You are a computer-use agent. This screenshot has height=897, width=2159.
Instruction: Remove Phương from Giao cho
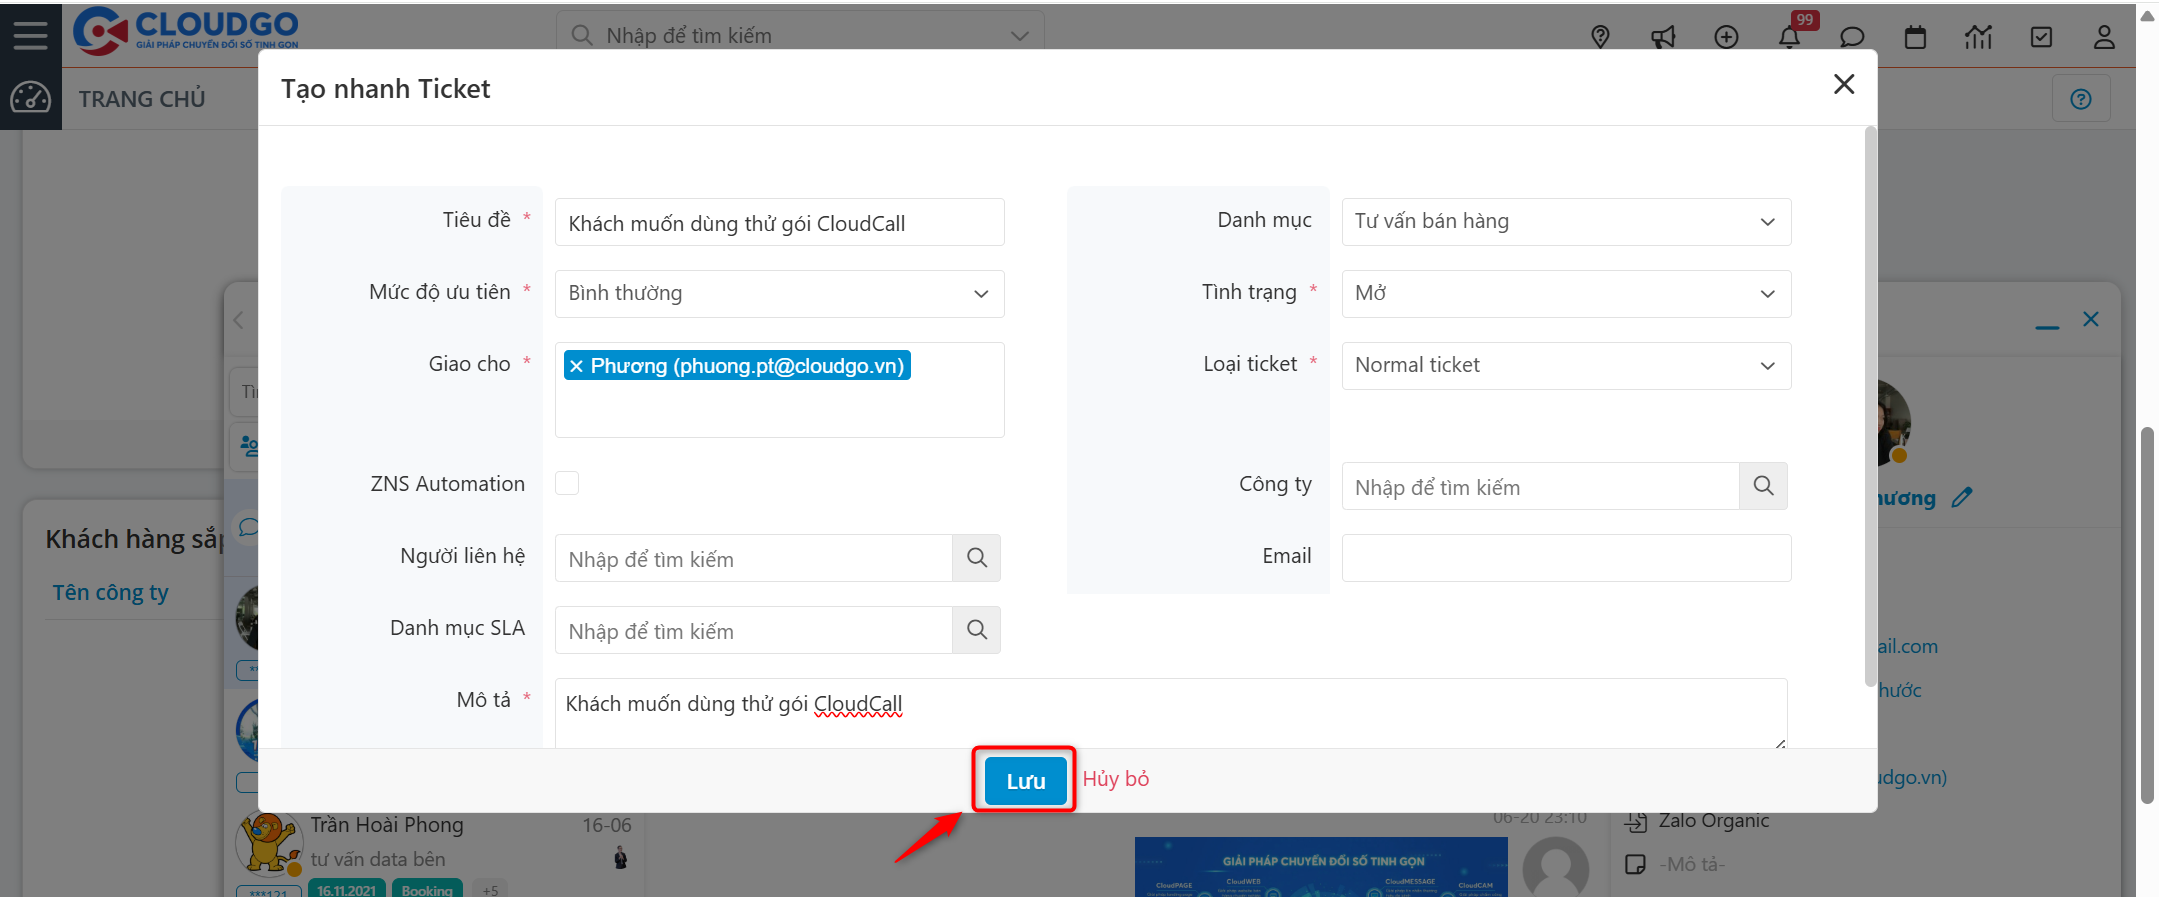tap(576, 366)
